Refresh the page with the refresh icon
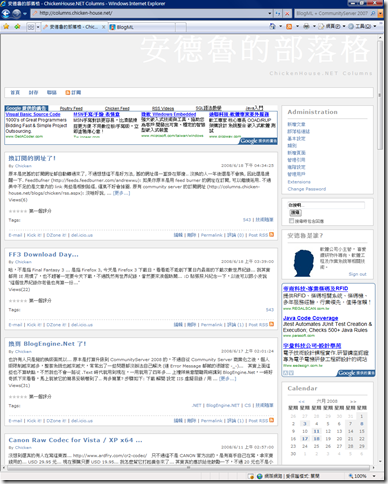 [278, 13]
